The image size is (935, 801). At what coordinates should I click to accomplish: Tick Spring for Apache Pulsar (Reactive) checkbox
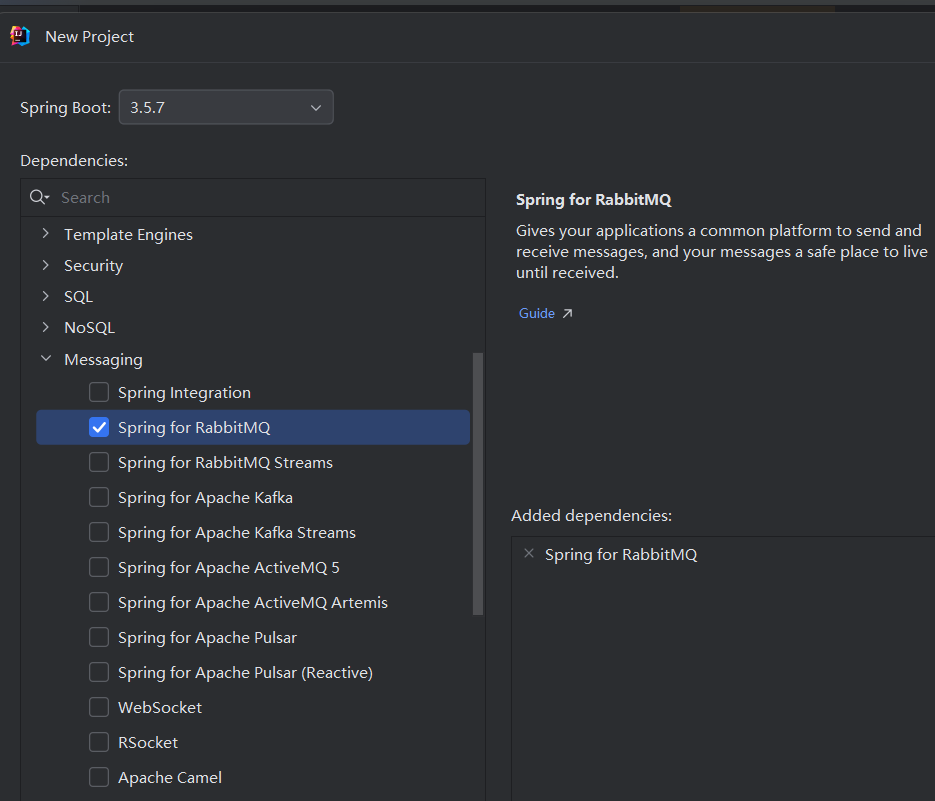pyautogui.click(x=99, y=672)
